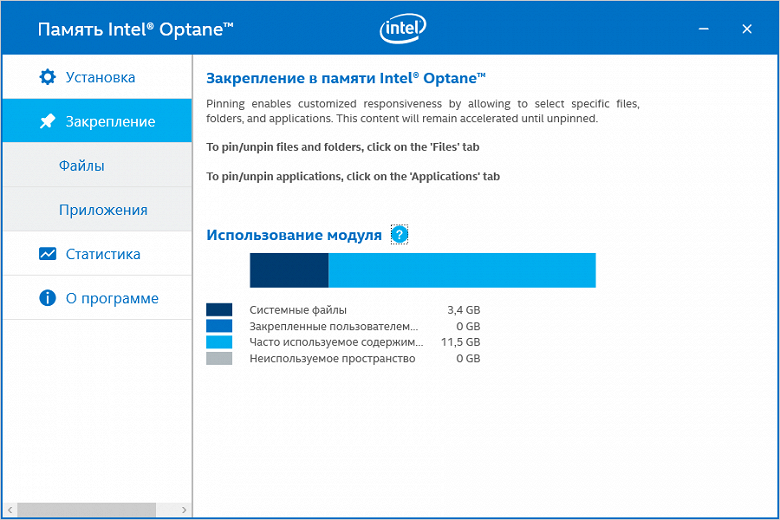Click the chart icon beside Статистика
Image resolution: width=780 pixels, height=520 pixels.
pos(47,254)
